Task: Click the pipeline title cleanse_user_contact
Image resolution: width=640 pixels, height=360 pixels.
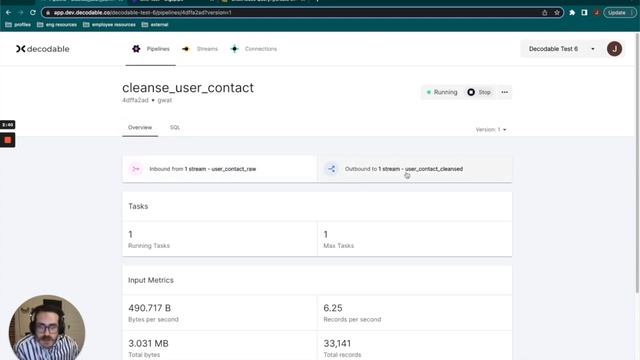Action: coord(188,88)
